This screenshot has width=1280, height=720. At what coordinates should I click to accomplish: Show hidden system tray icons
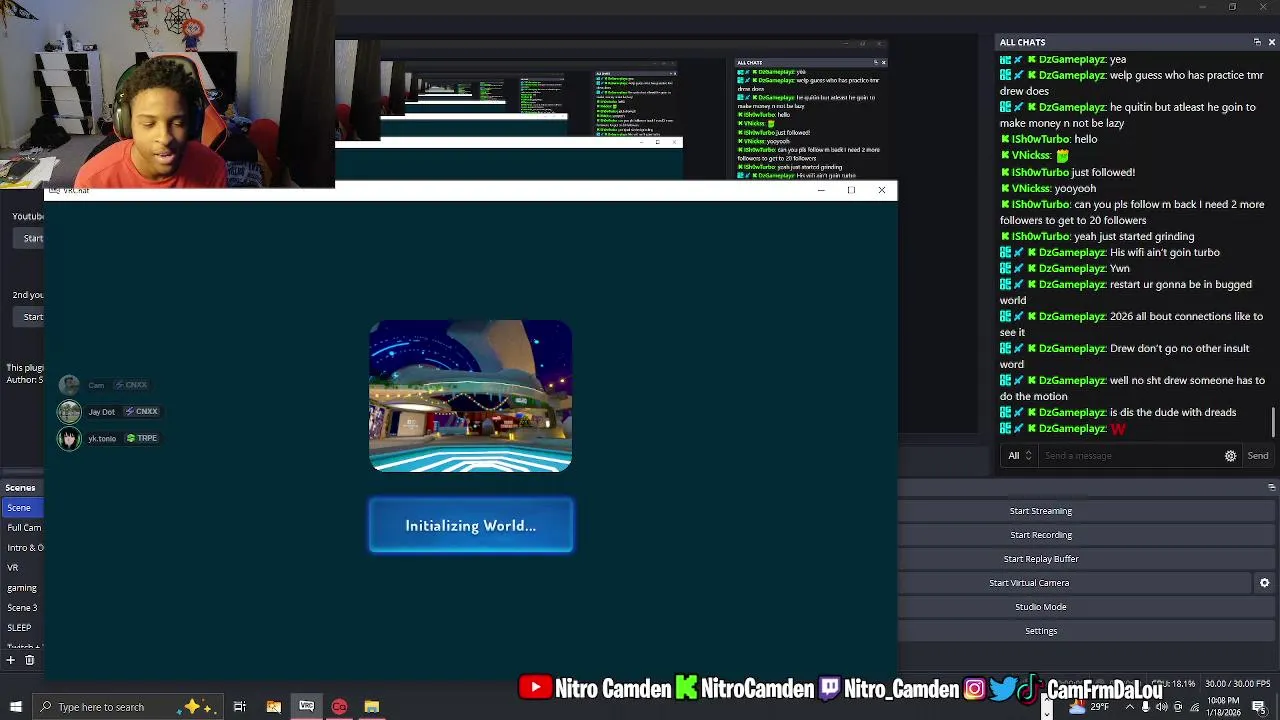[1130, 707]
